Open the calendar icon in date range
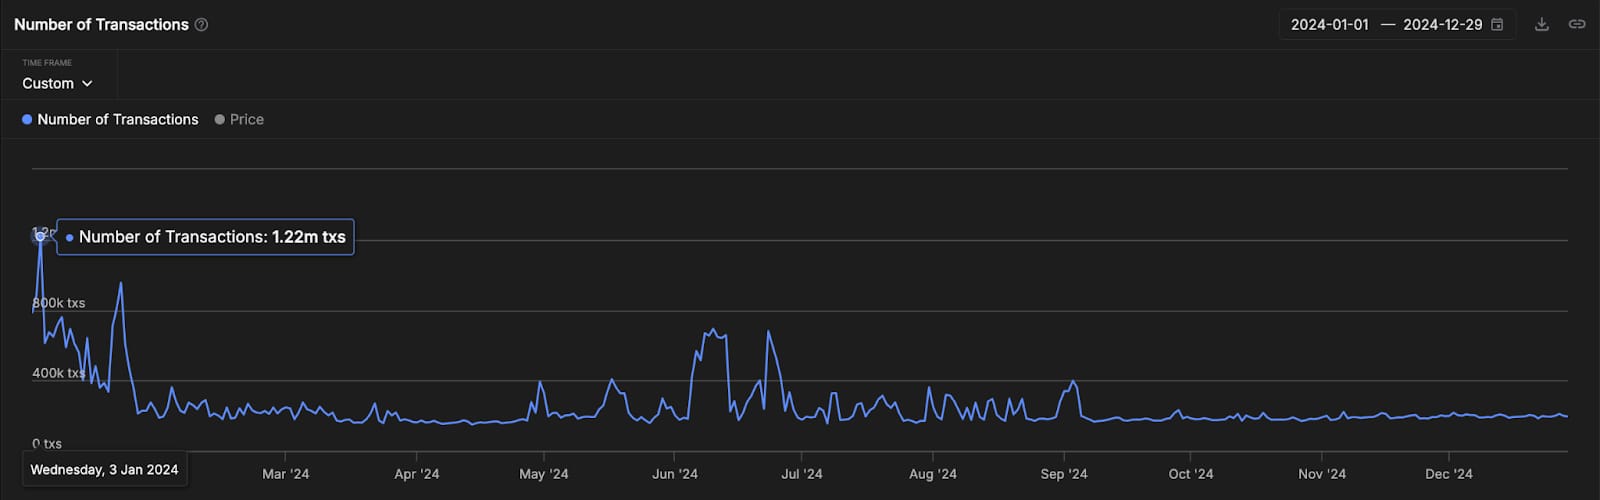 pyautogui.click(x=1497, y=25)
